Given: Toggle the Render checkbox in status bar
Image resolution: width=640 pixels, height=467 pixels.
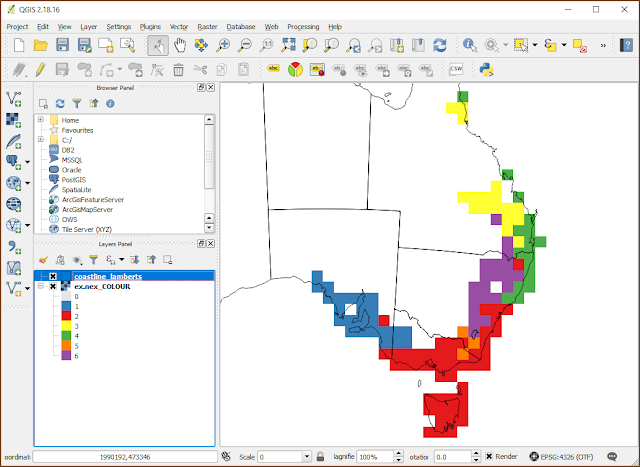Looking at the screenshot, I should pyautogui.click(x=489, y=456).
